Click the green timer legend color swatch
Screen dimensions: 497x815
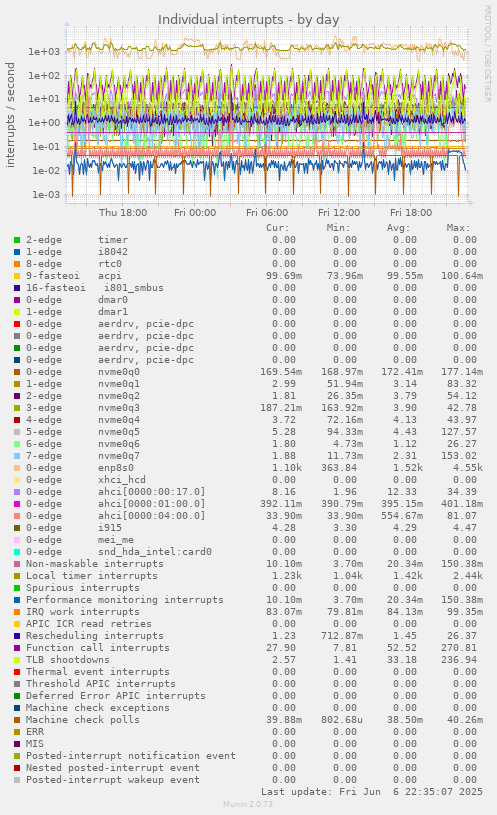coord(17,240)
